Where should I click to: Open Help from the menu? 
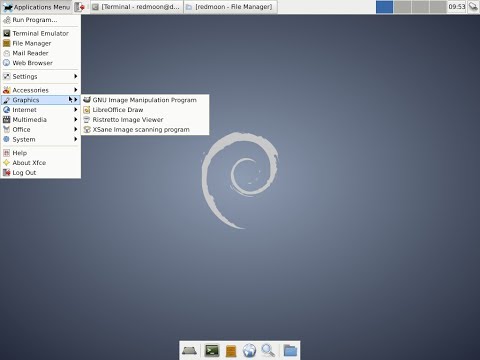41,153
